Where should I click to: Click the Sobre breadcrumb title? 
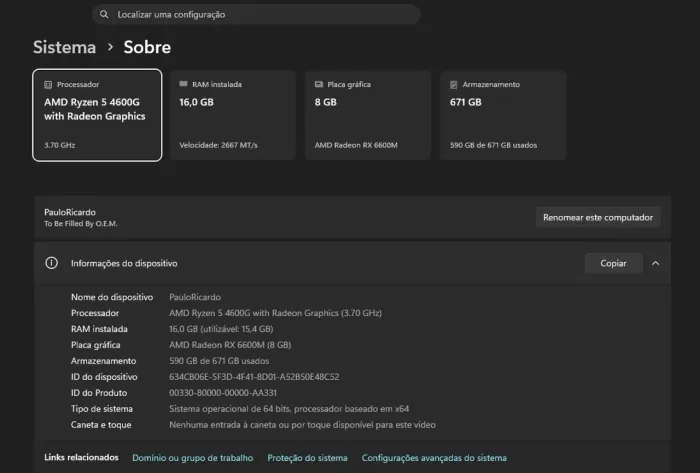tap(147, 47)
